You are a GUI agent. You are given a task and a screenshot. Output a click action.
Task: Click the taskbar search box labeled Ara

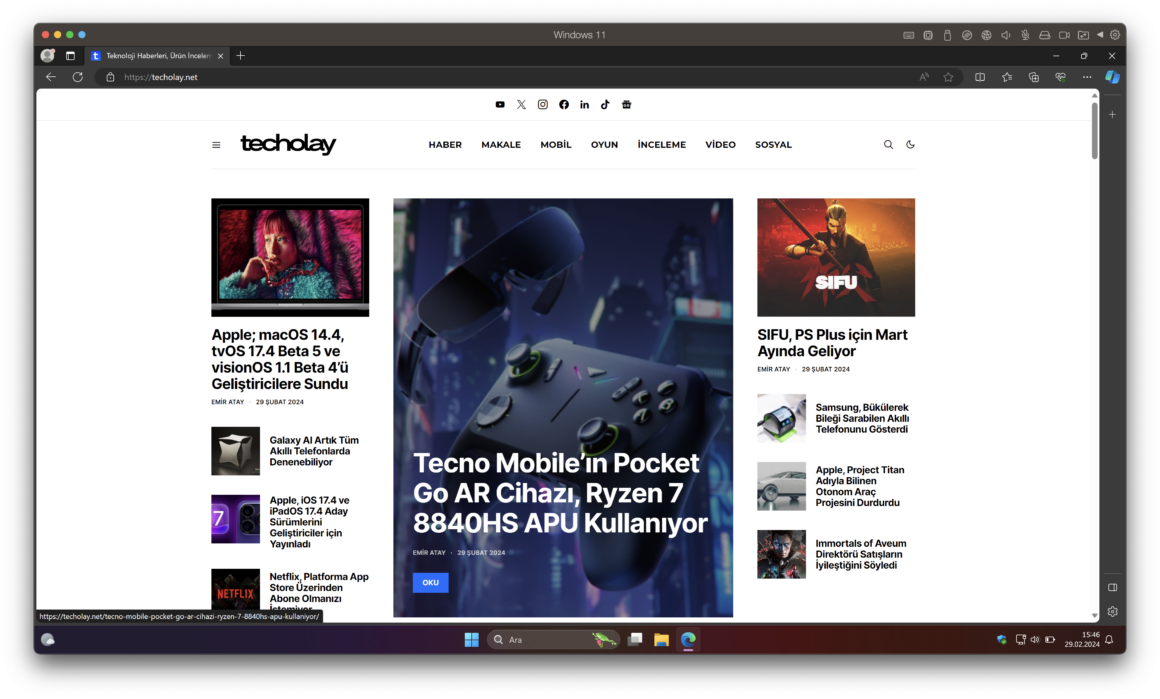pyautogui.click(x=553, y=640)
